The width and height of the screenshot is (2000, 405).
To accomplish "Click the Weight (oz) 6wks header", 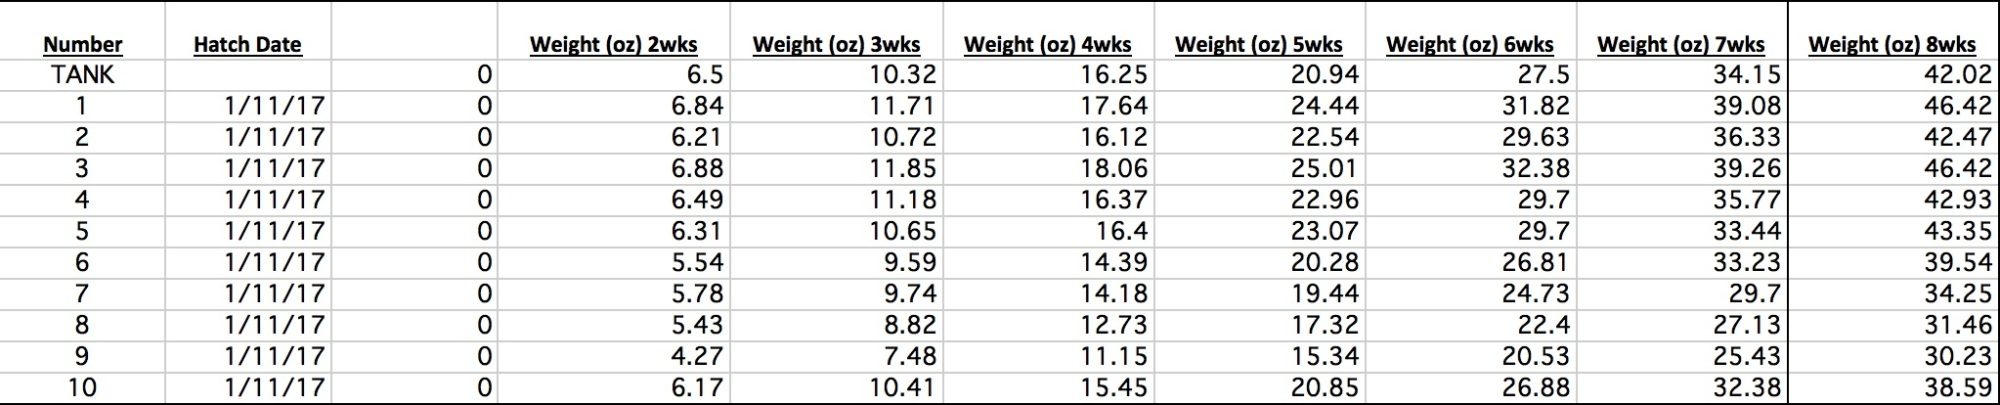I will pyautogui.click(x=1469, y=45).
